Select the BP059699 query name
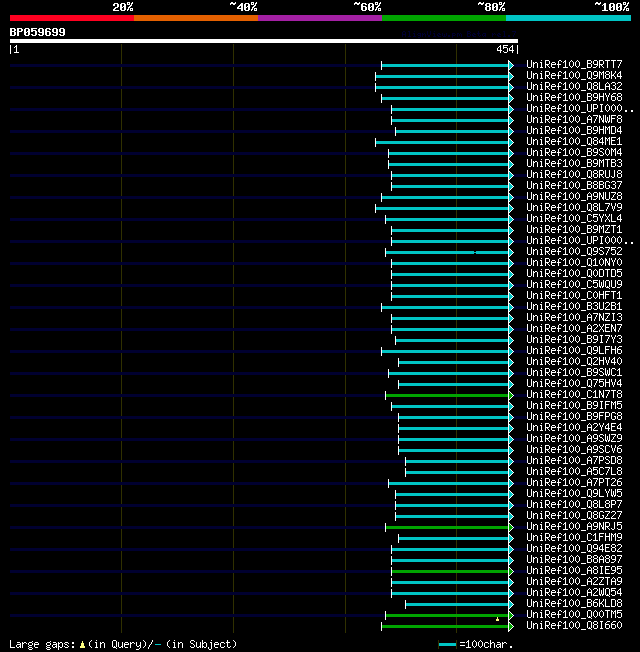This screenshot has height=652, width=640. 37,32
